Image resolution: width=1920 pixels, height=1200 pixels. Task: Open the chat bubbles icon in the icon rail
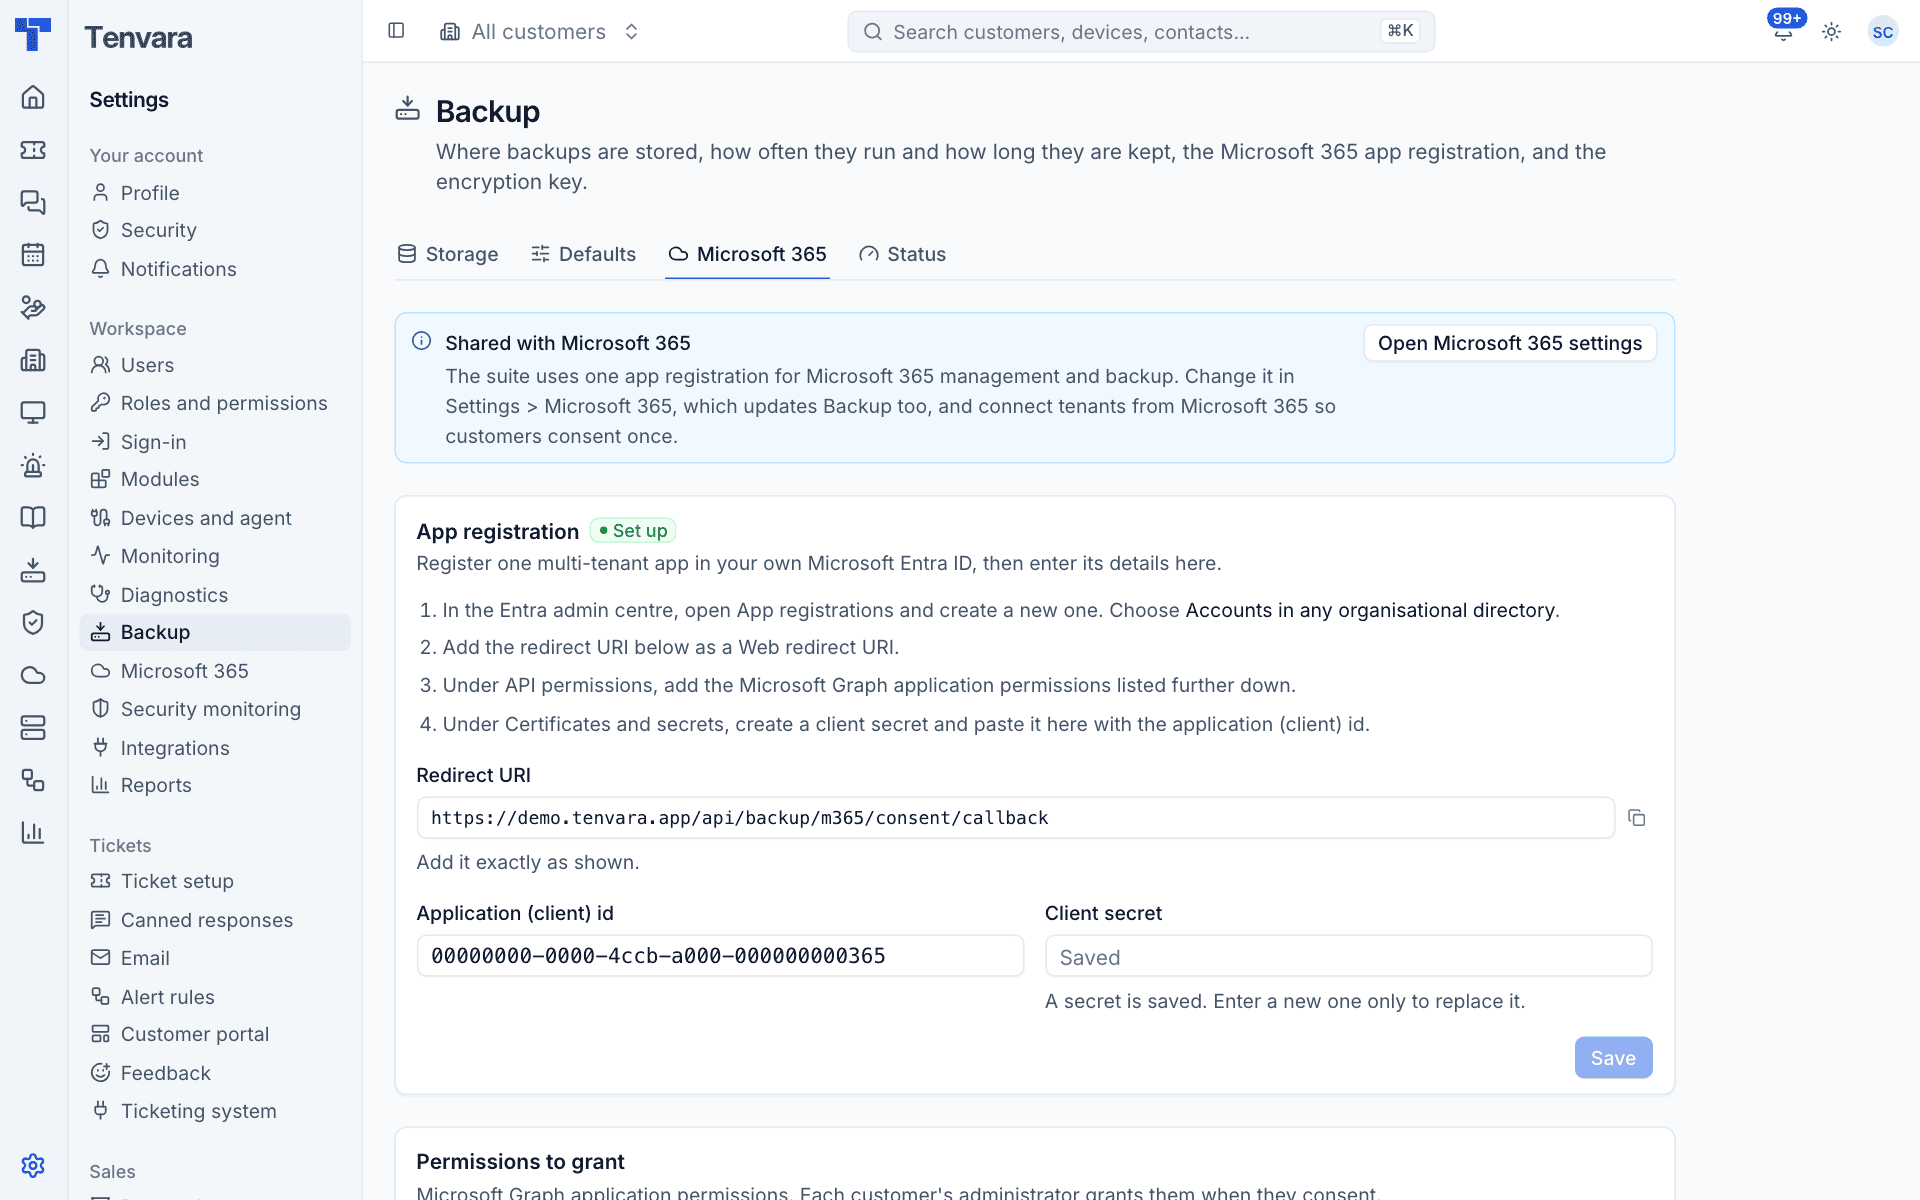pos(33,202)
